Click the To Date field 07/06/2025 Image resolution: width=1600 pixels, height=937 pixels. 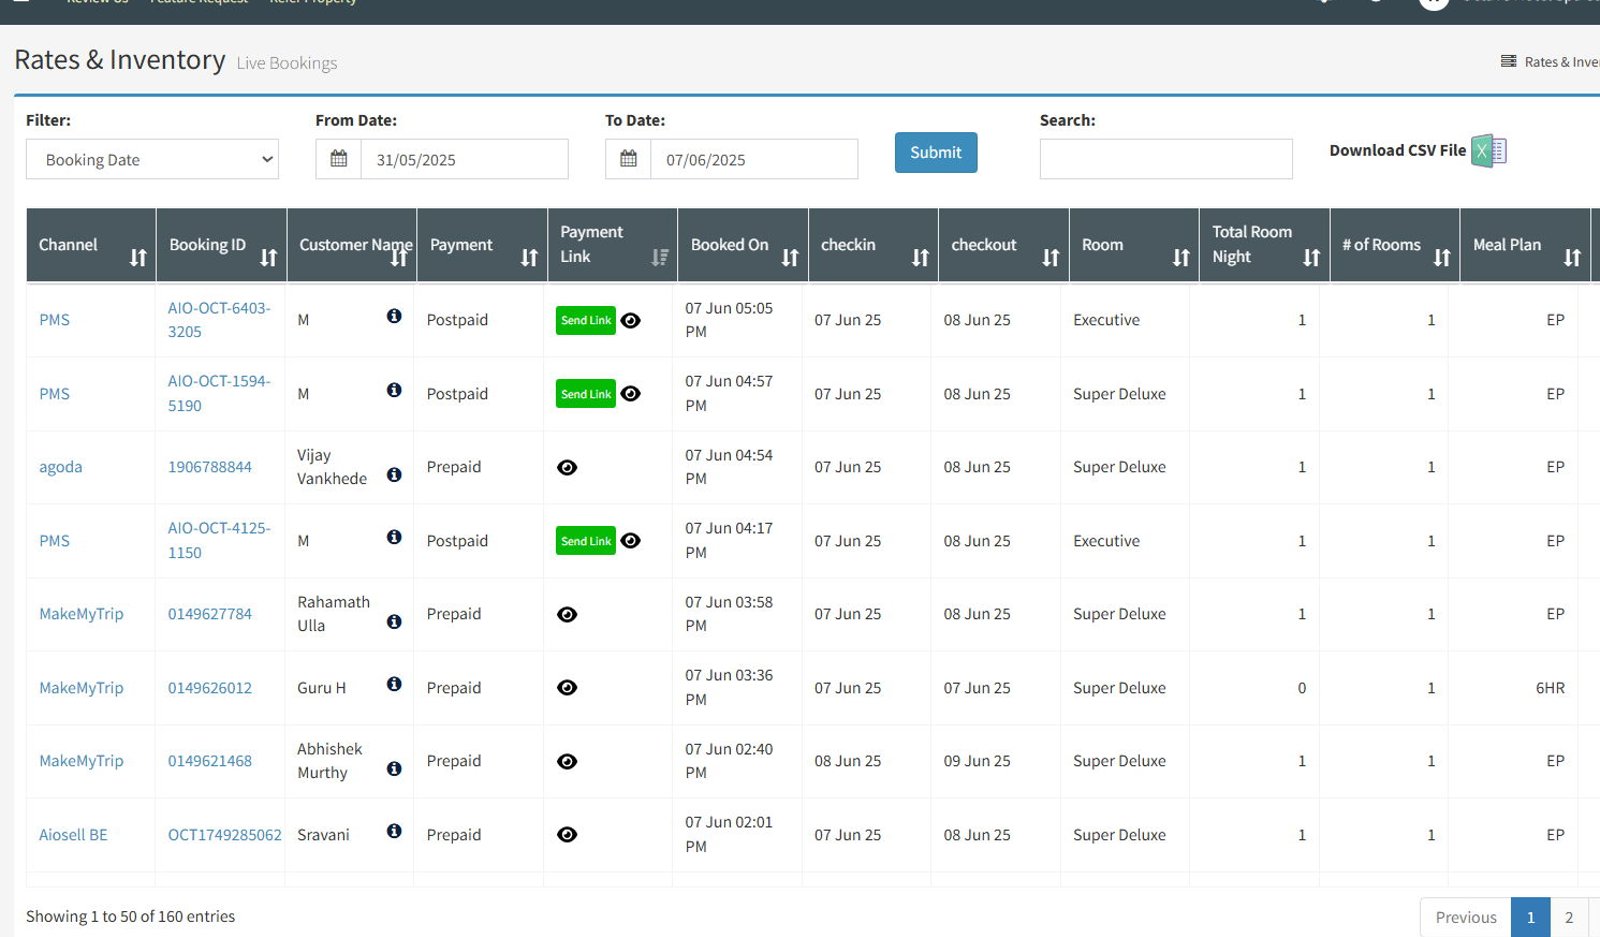754,159
